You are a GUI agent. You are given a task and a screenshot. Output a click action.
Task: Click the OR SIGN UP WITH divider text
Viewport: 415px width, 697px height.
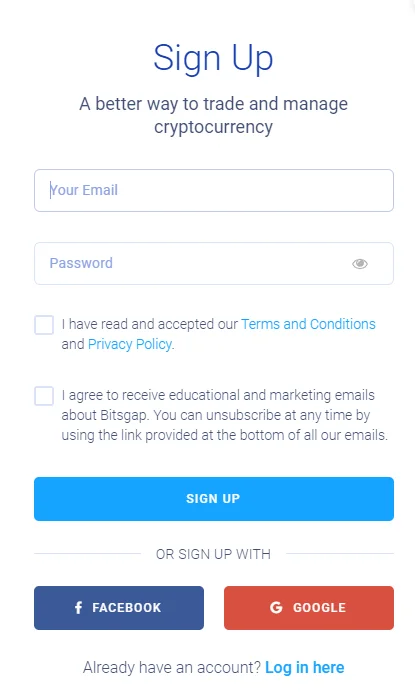[213, 554]
